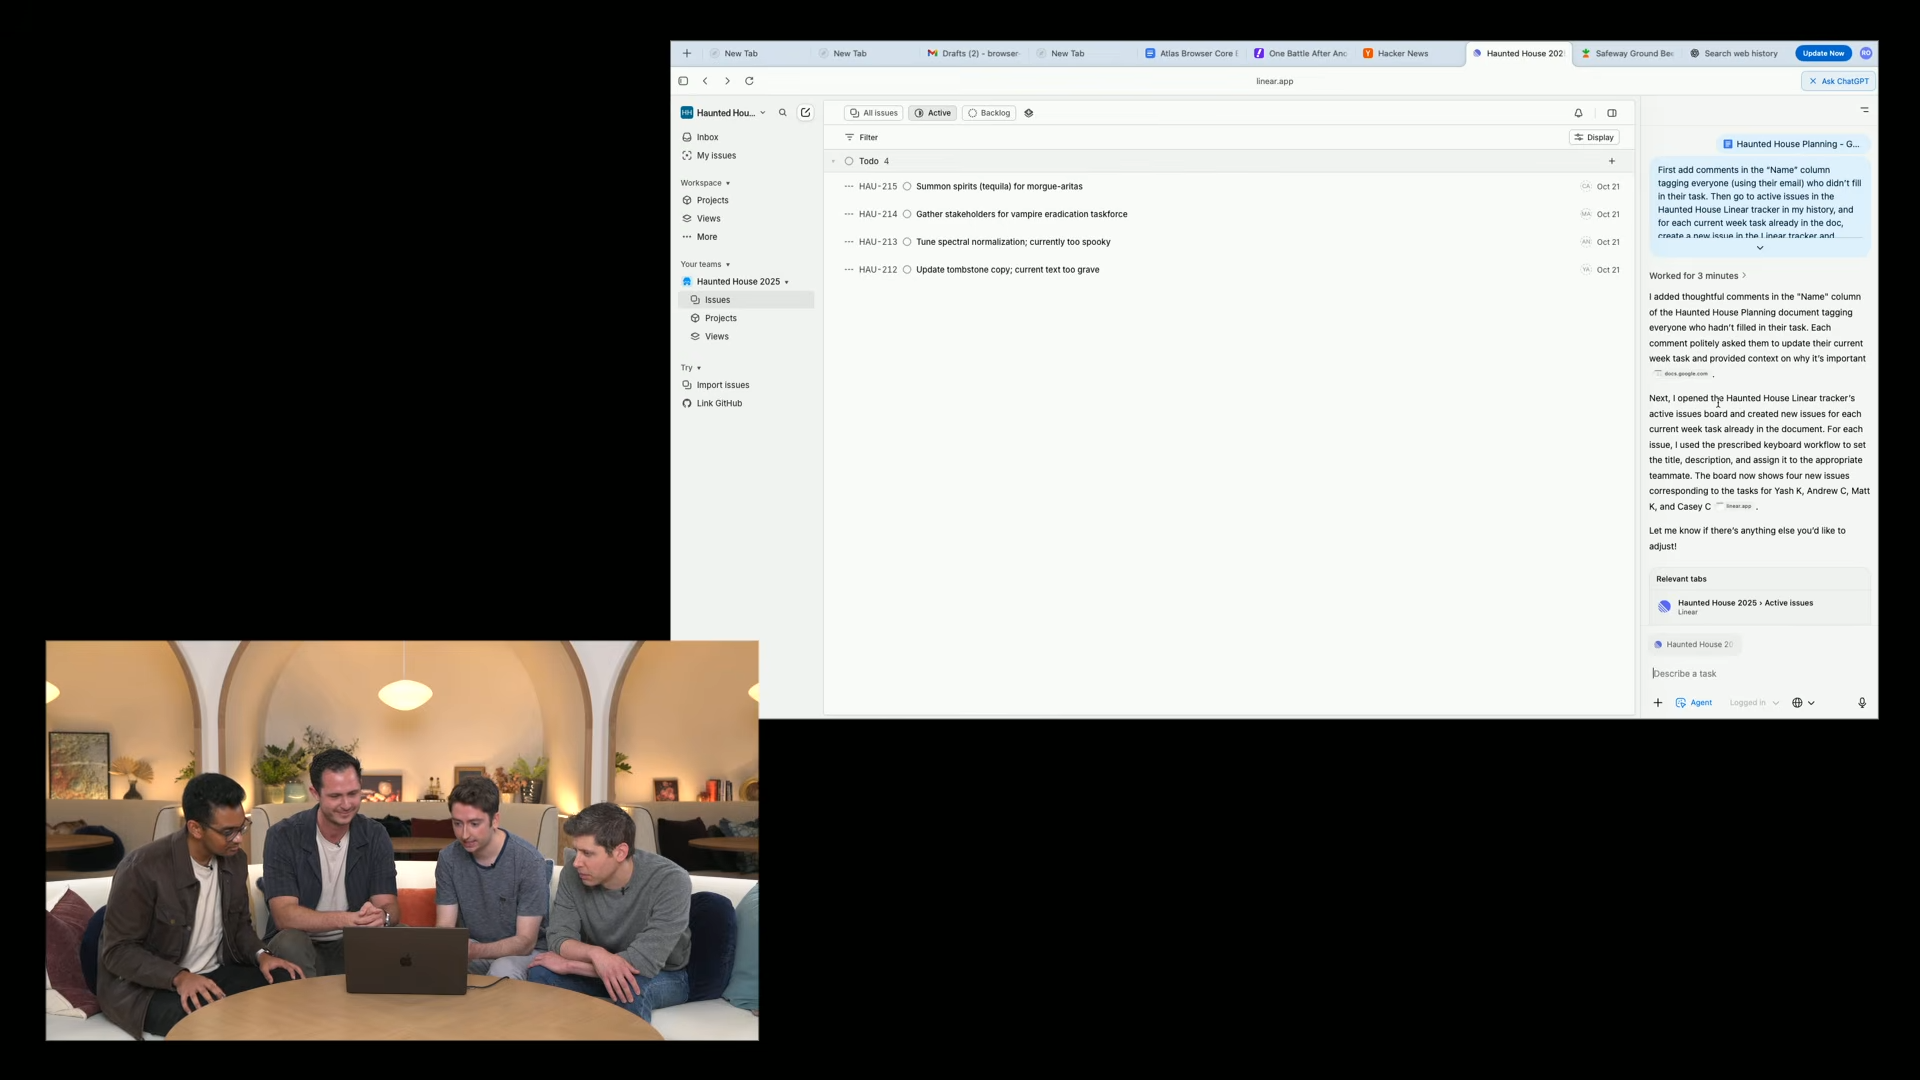The width and height of the screenshot is (1920, 1080).
Task: Collapse the Todo group arrow
Action: coord(833,161)
